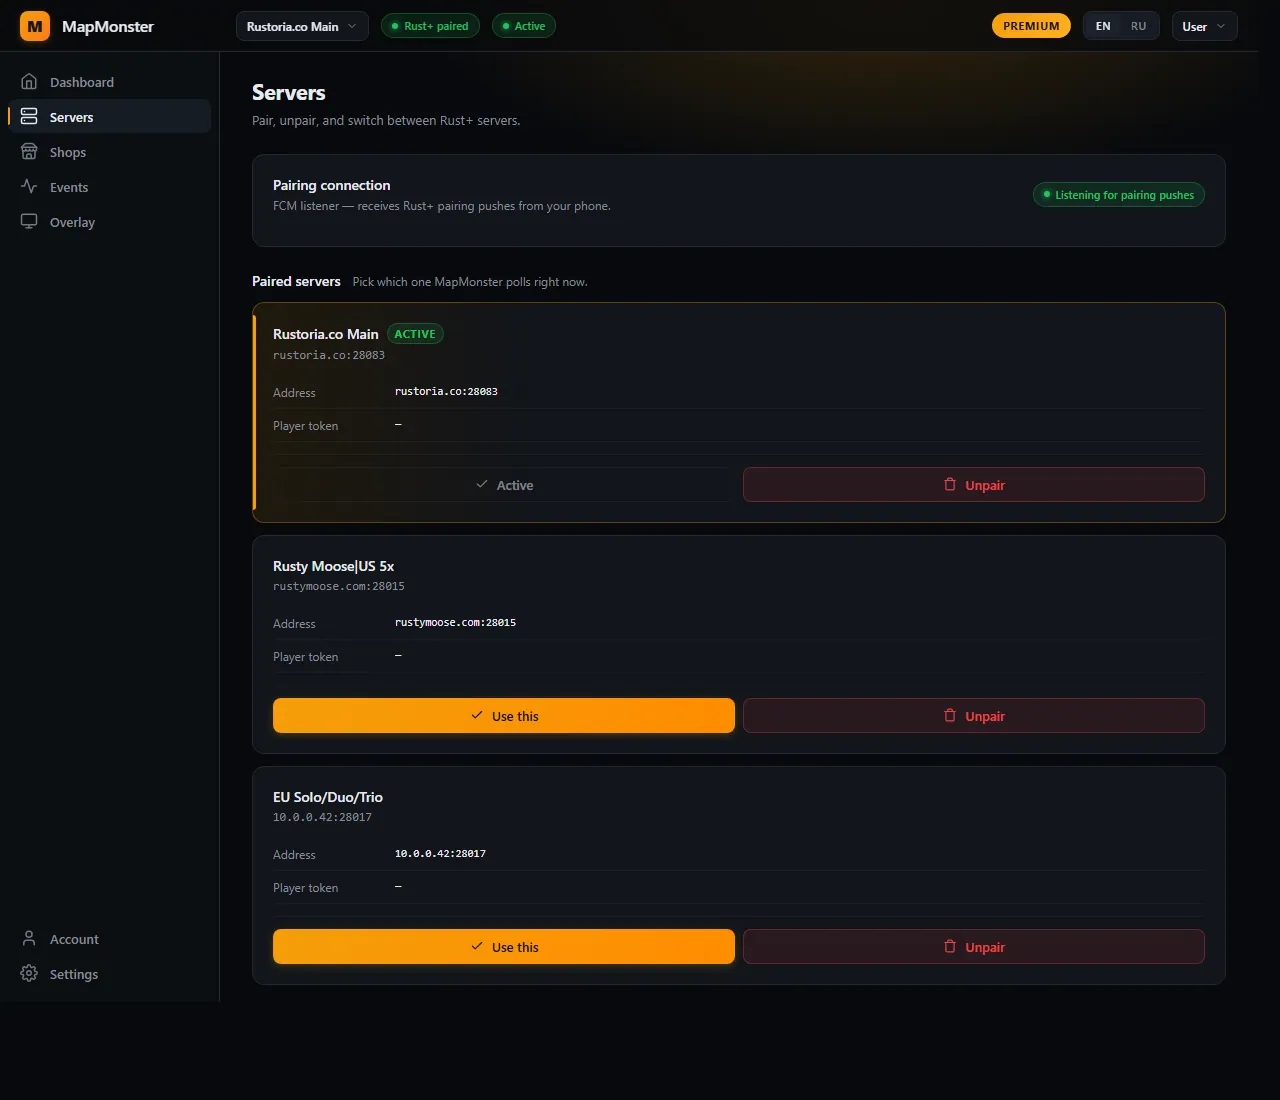Click the Listening for pairing pushes badge

point(1119,195)
